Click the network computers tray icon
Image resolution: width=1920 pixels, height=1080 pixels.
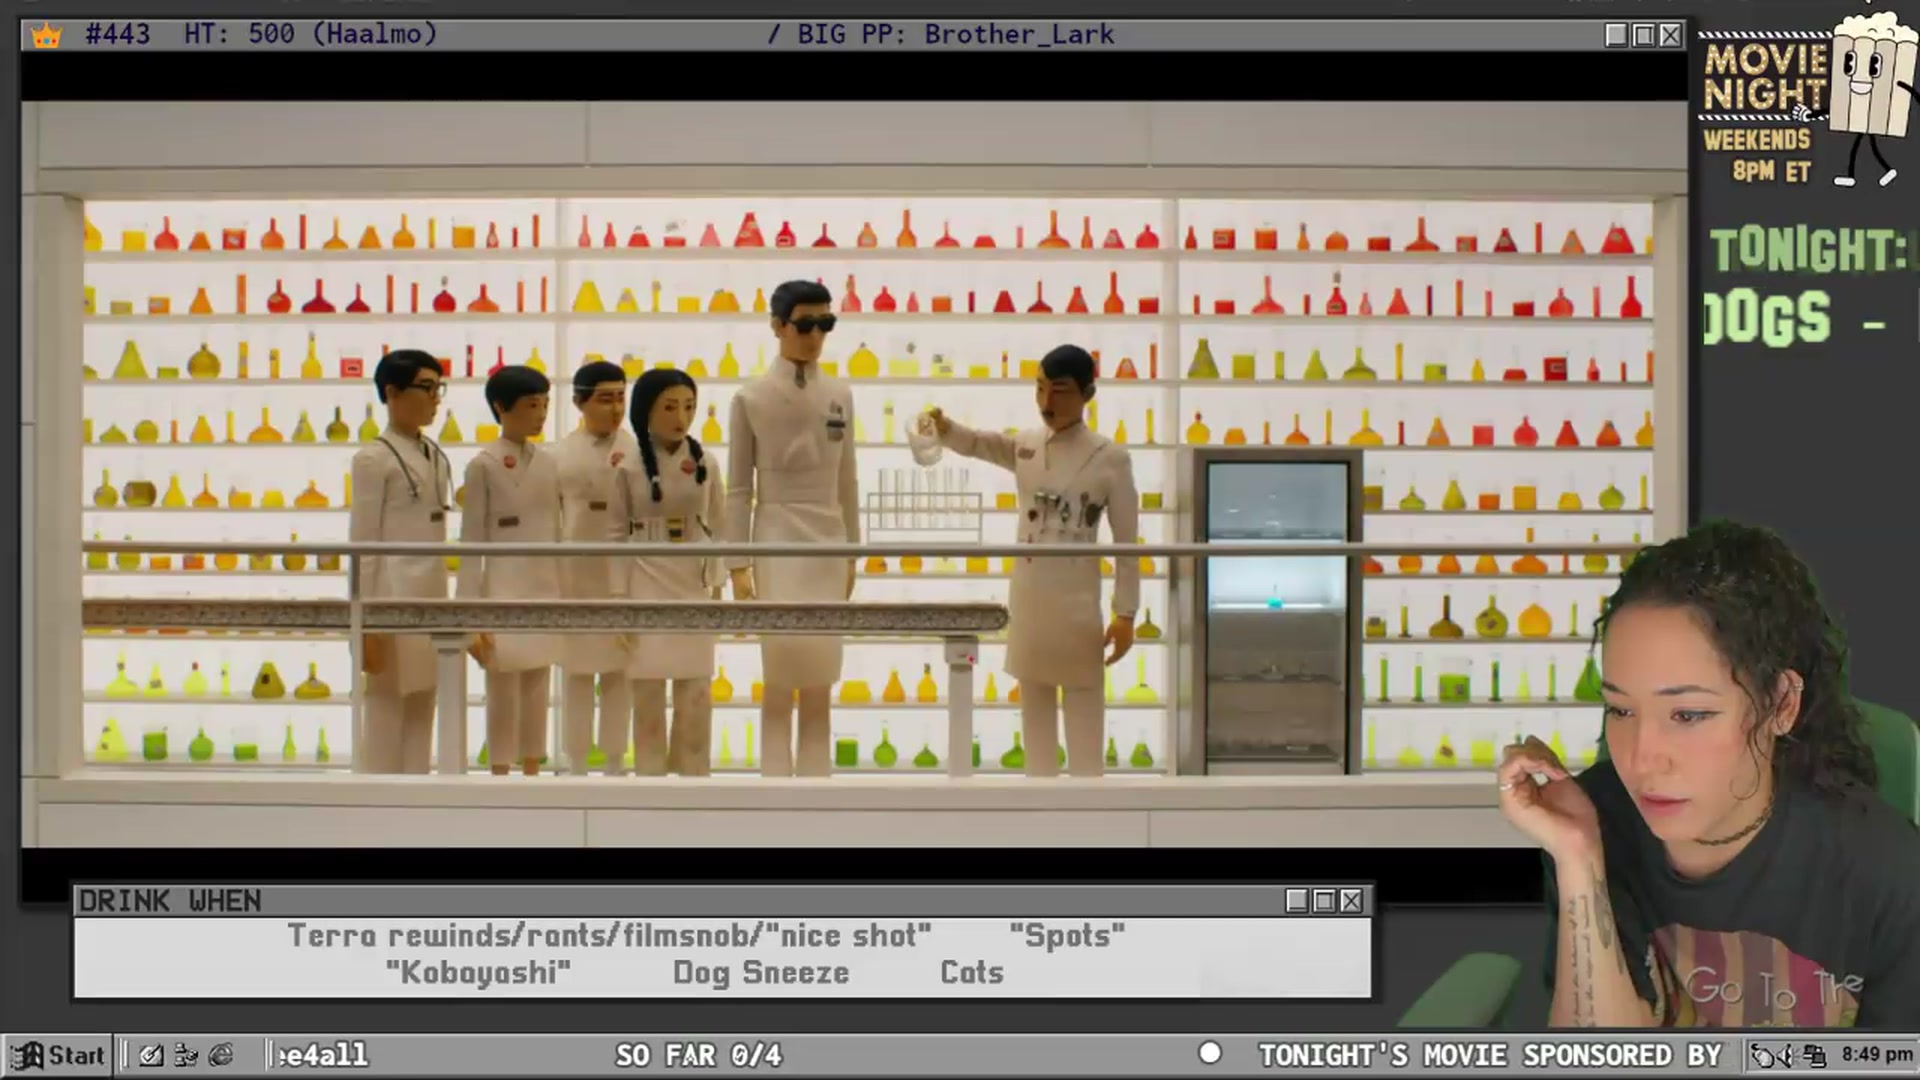(x=1815, y=1055)
